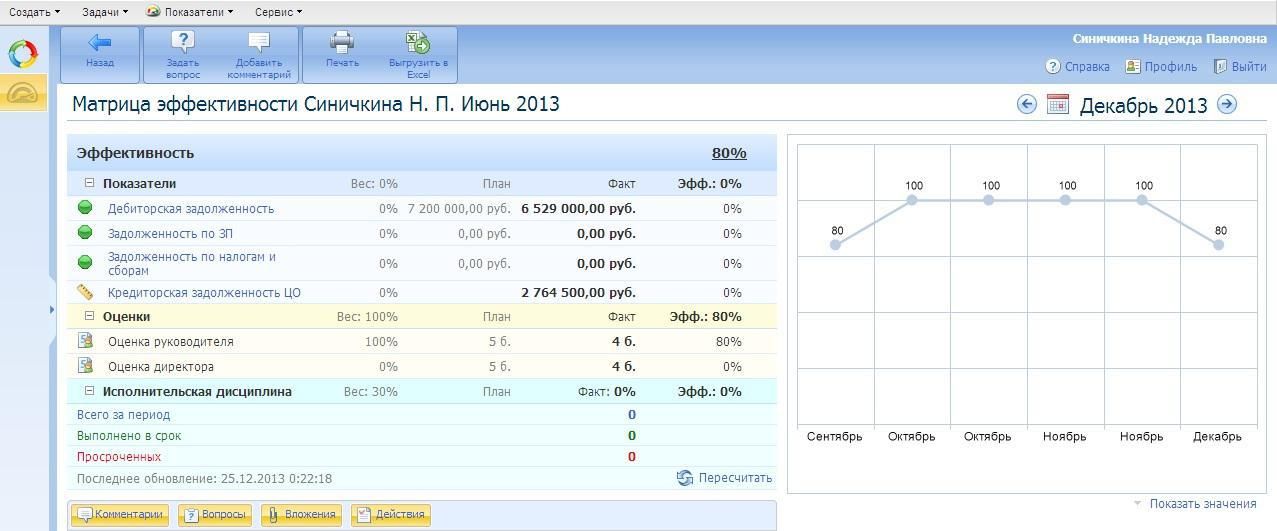Switch to the Вложения tab
1277x531 pixels.
301,514
